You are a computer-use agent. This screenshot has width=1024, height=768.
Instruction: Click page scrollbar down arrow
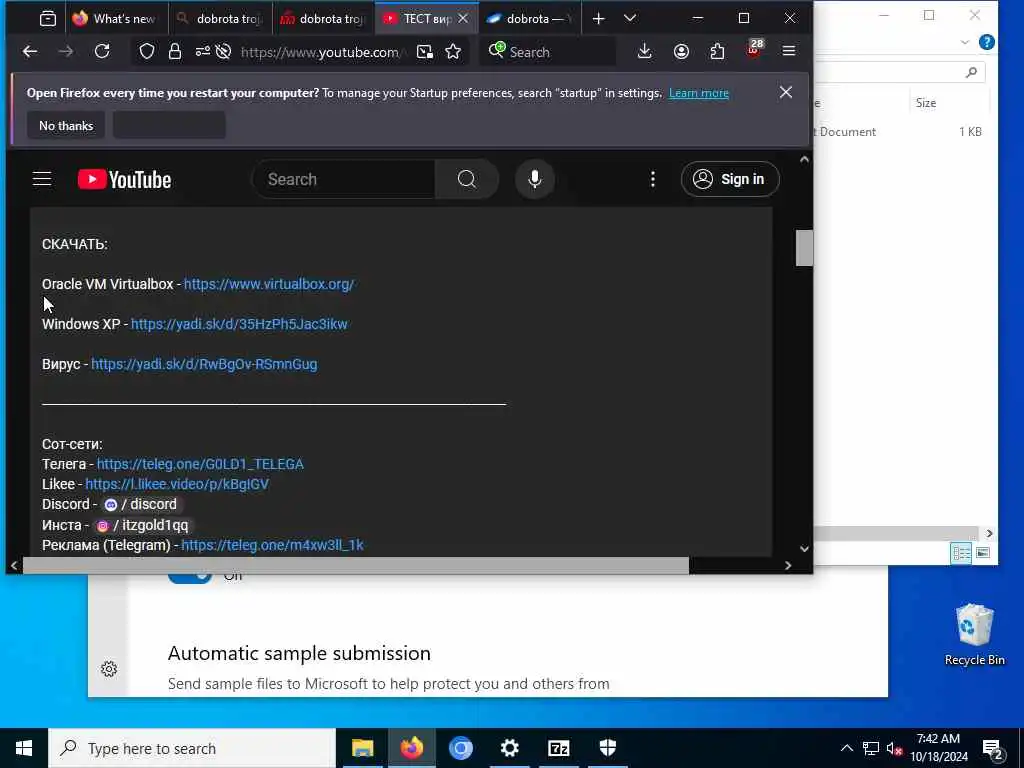coord(804,549)
